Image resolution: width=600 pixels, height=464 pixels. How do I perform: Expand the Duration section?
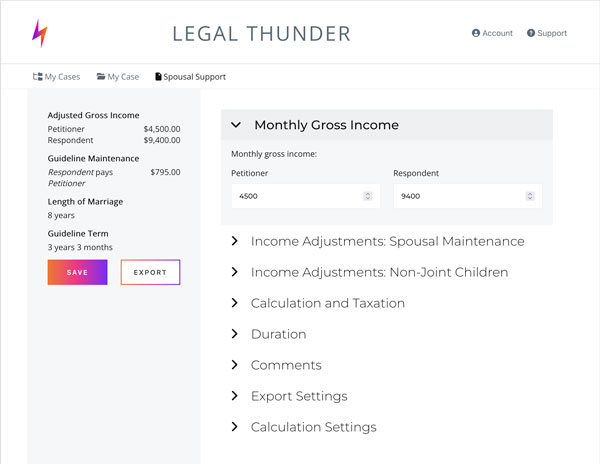coord(234,334)
